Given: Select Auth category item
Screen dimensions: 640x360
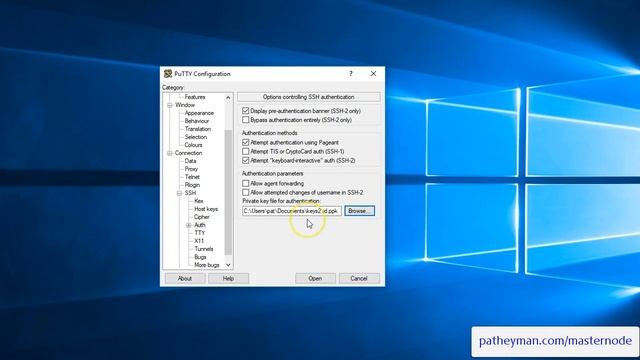Looking at the screenshot, I should (x=200, y=225).
